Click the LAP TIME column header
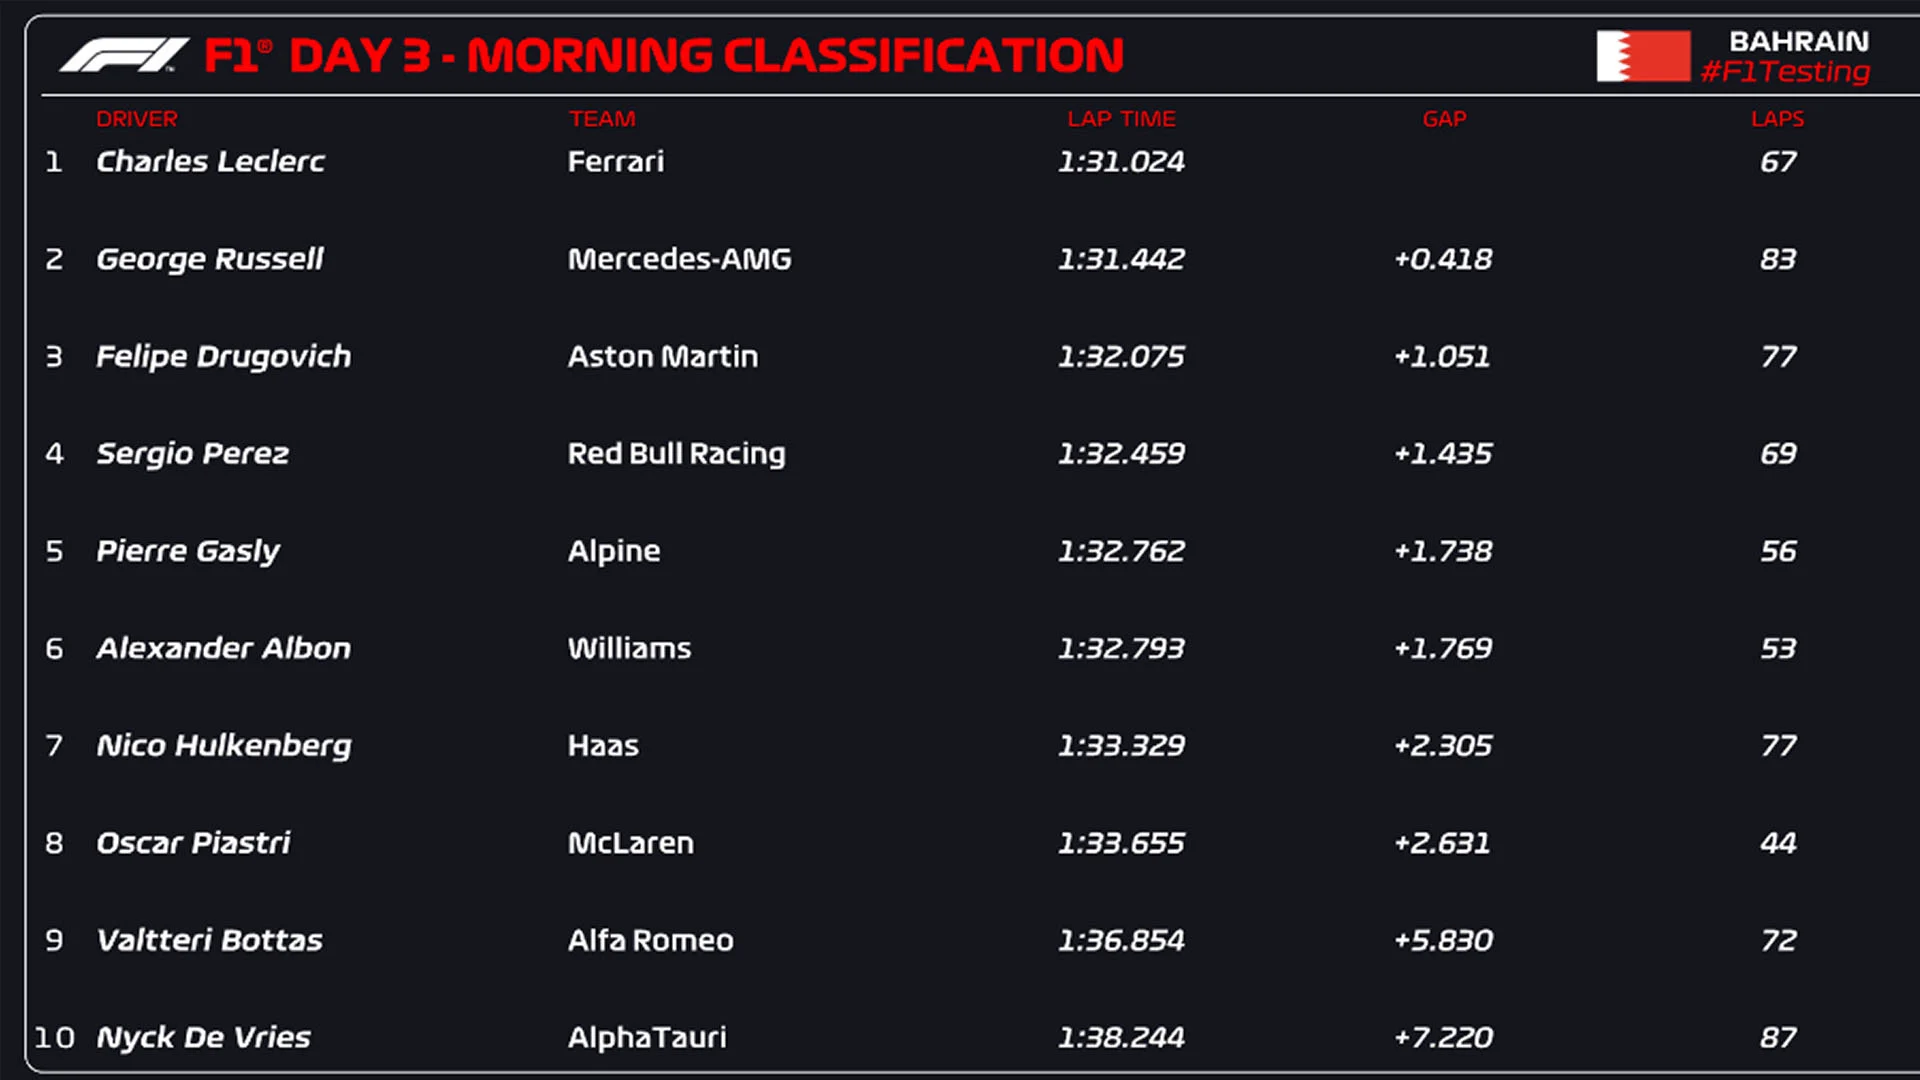Screen dimensions: 1920x1080 (x=1121, y=119)
